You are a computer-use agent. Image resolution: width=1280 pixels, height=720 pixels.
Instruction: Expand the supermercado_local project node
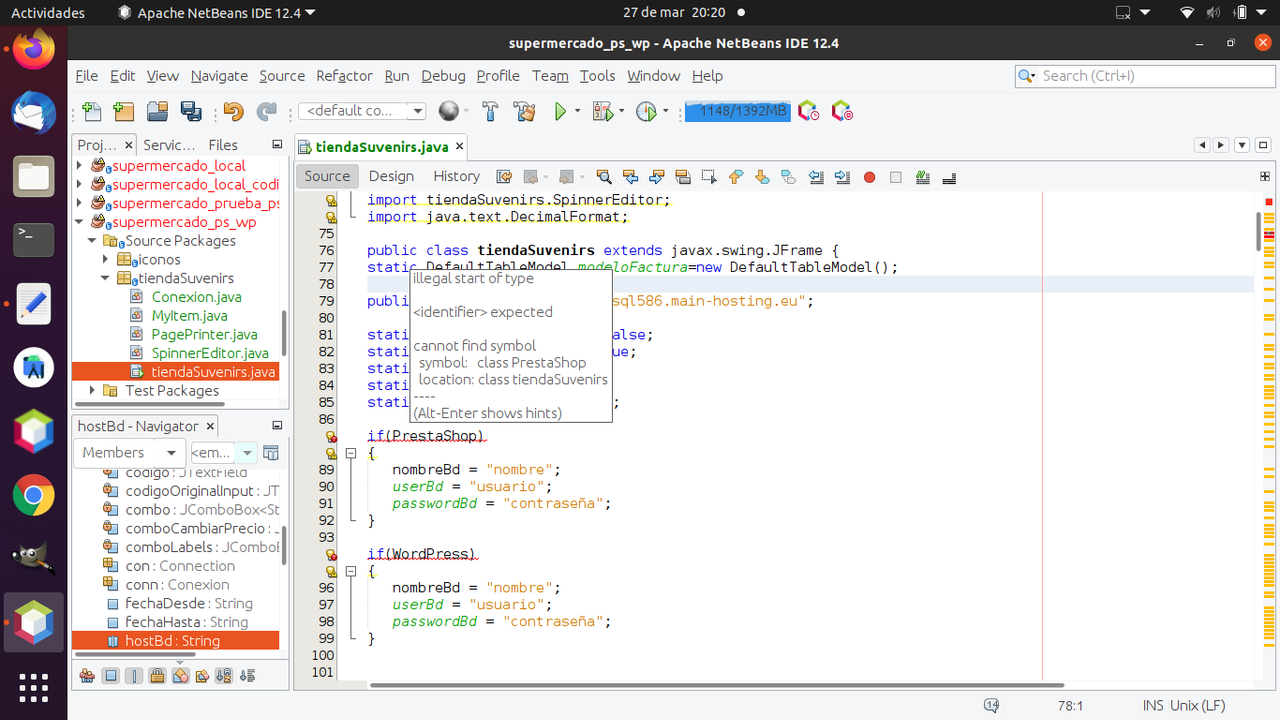[80, 166]
